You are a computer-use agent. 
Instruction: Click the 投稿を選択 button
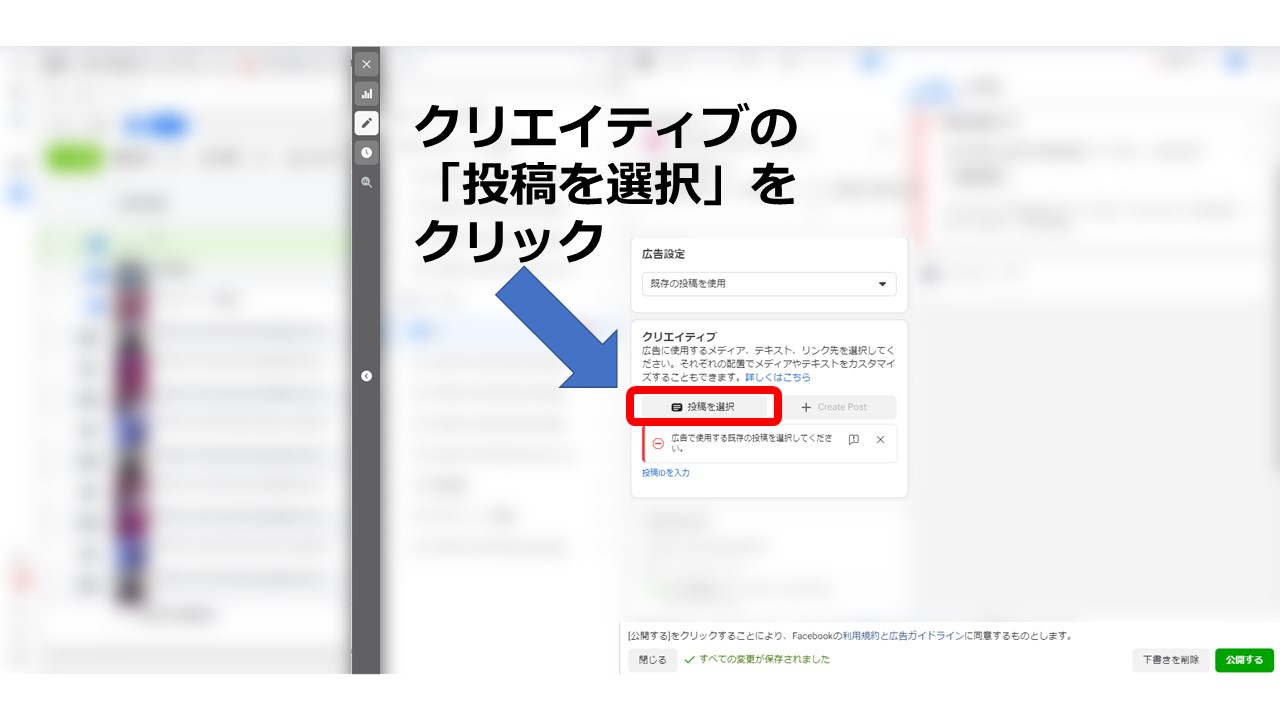(x=704, y=407)
